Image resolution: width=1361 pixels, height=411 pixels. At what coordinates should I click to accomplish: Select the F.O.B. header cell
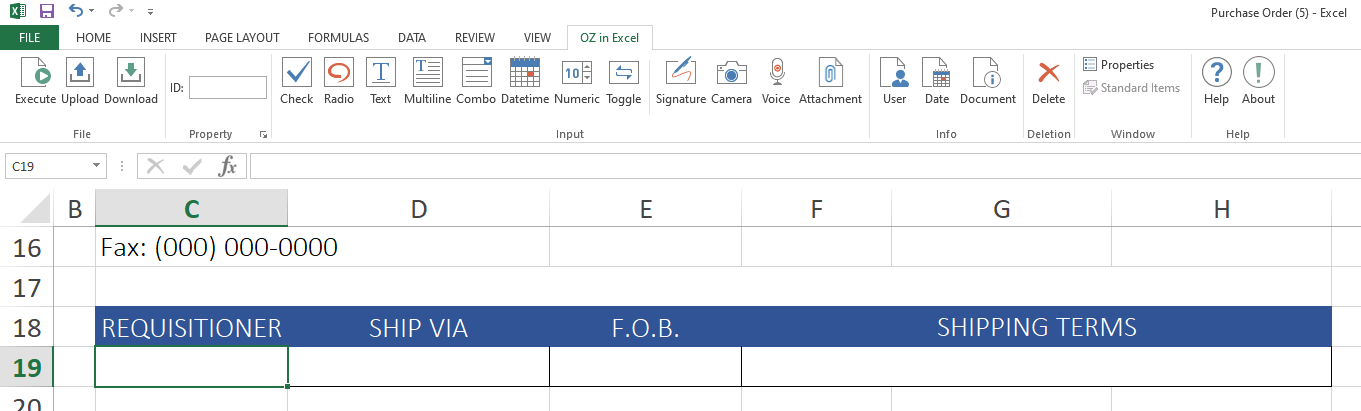pyautogui.click(x=645, y=327)
